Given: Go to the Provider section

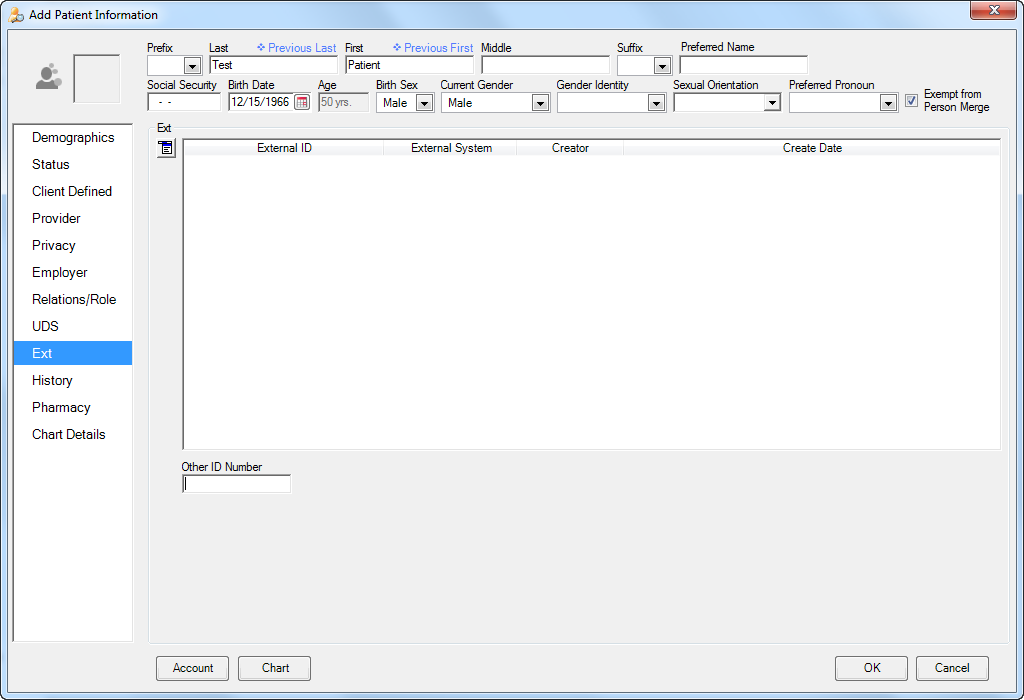Looking at the screenshot, I should coord(72,219).
